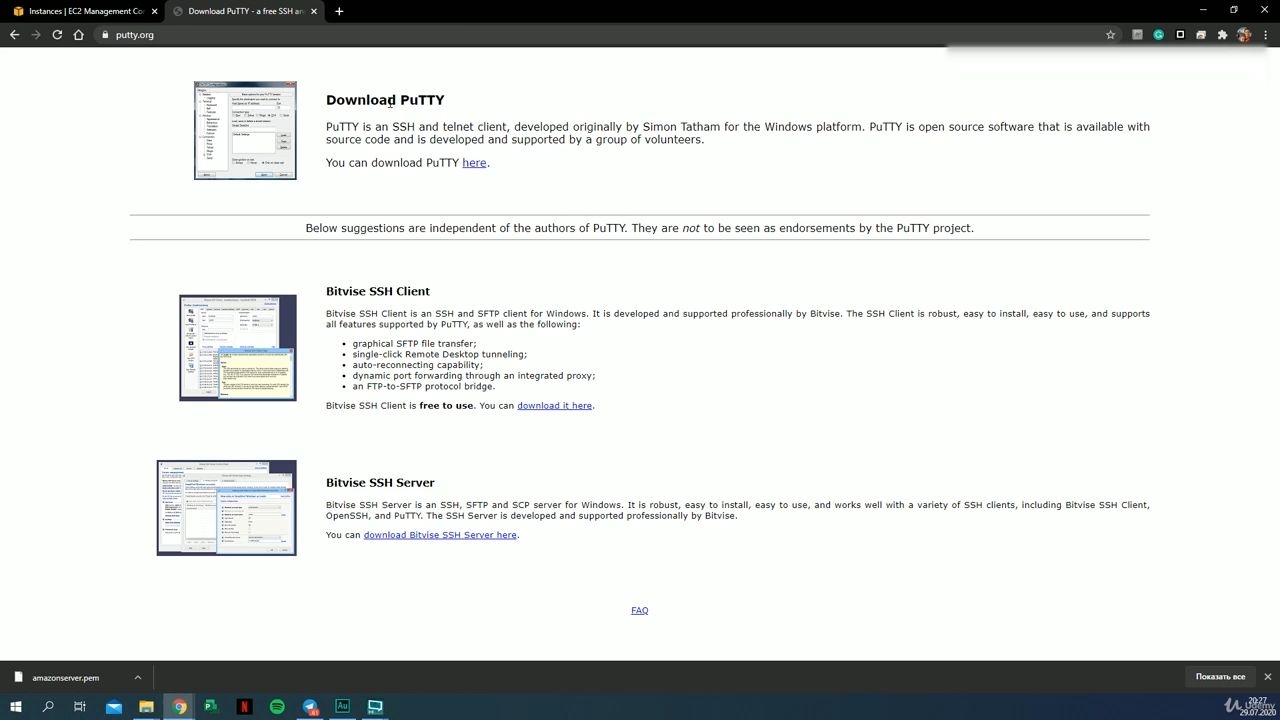View site info via the padlock icon
The height and width of the screenshot is (720, 1280).
[x=104, y=35]
